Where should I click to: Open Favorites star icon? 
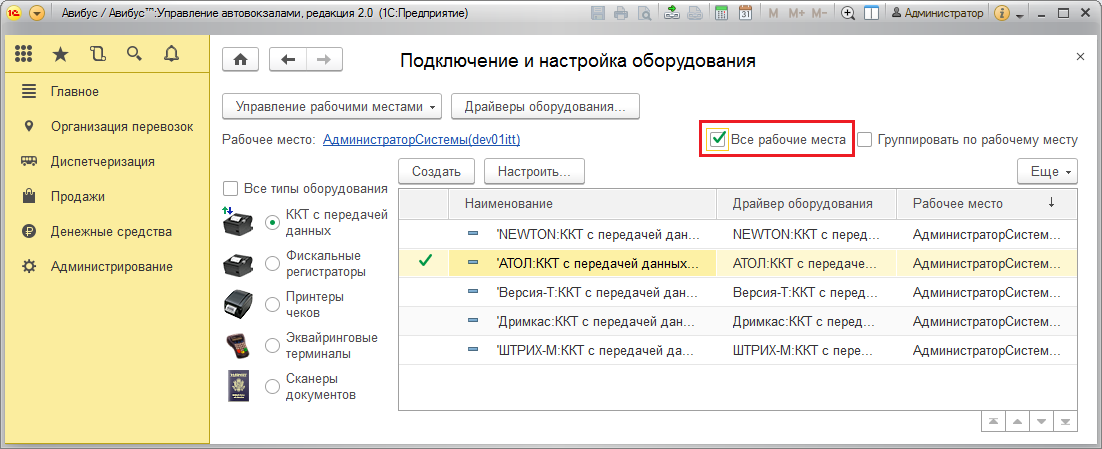(x=60, y=54)
